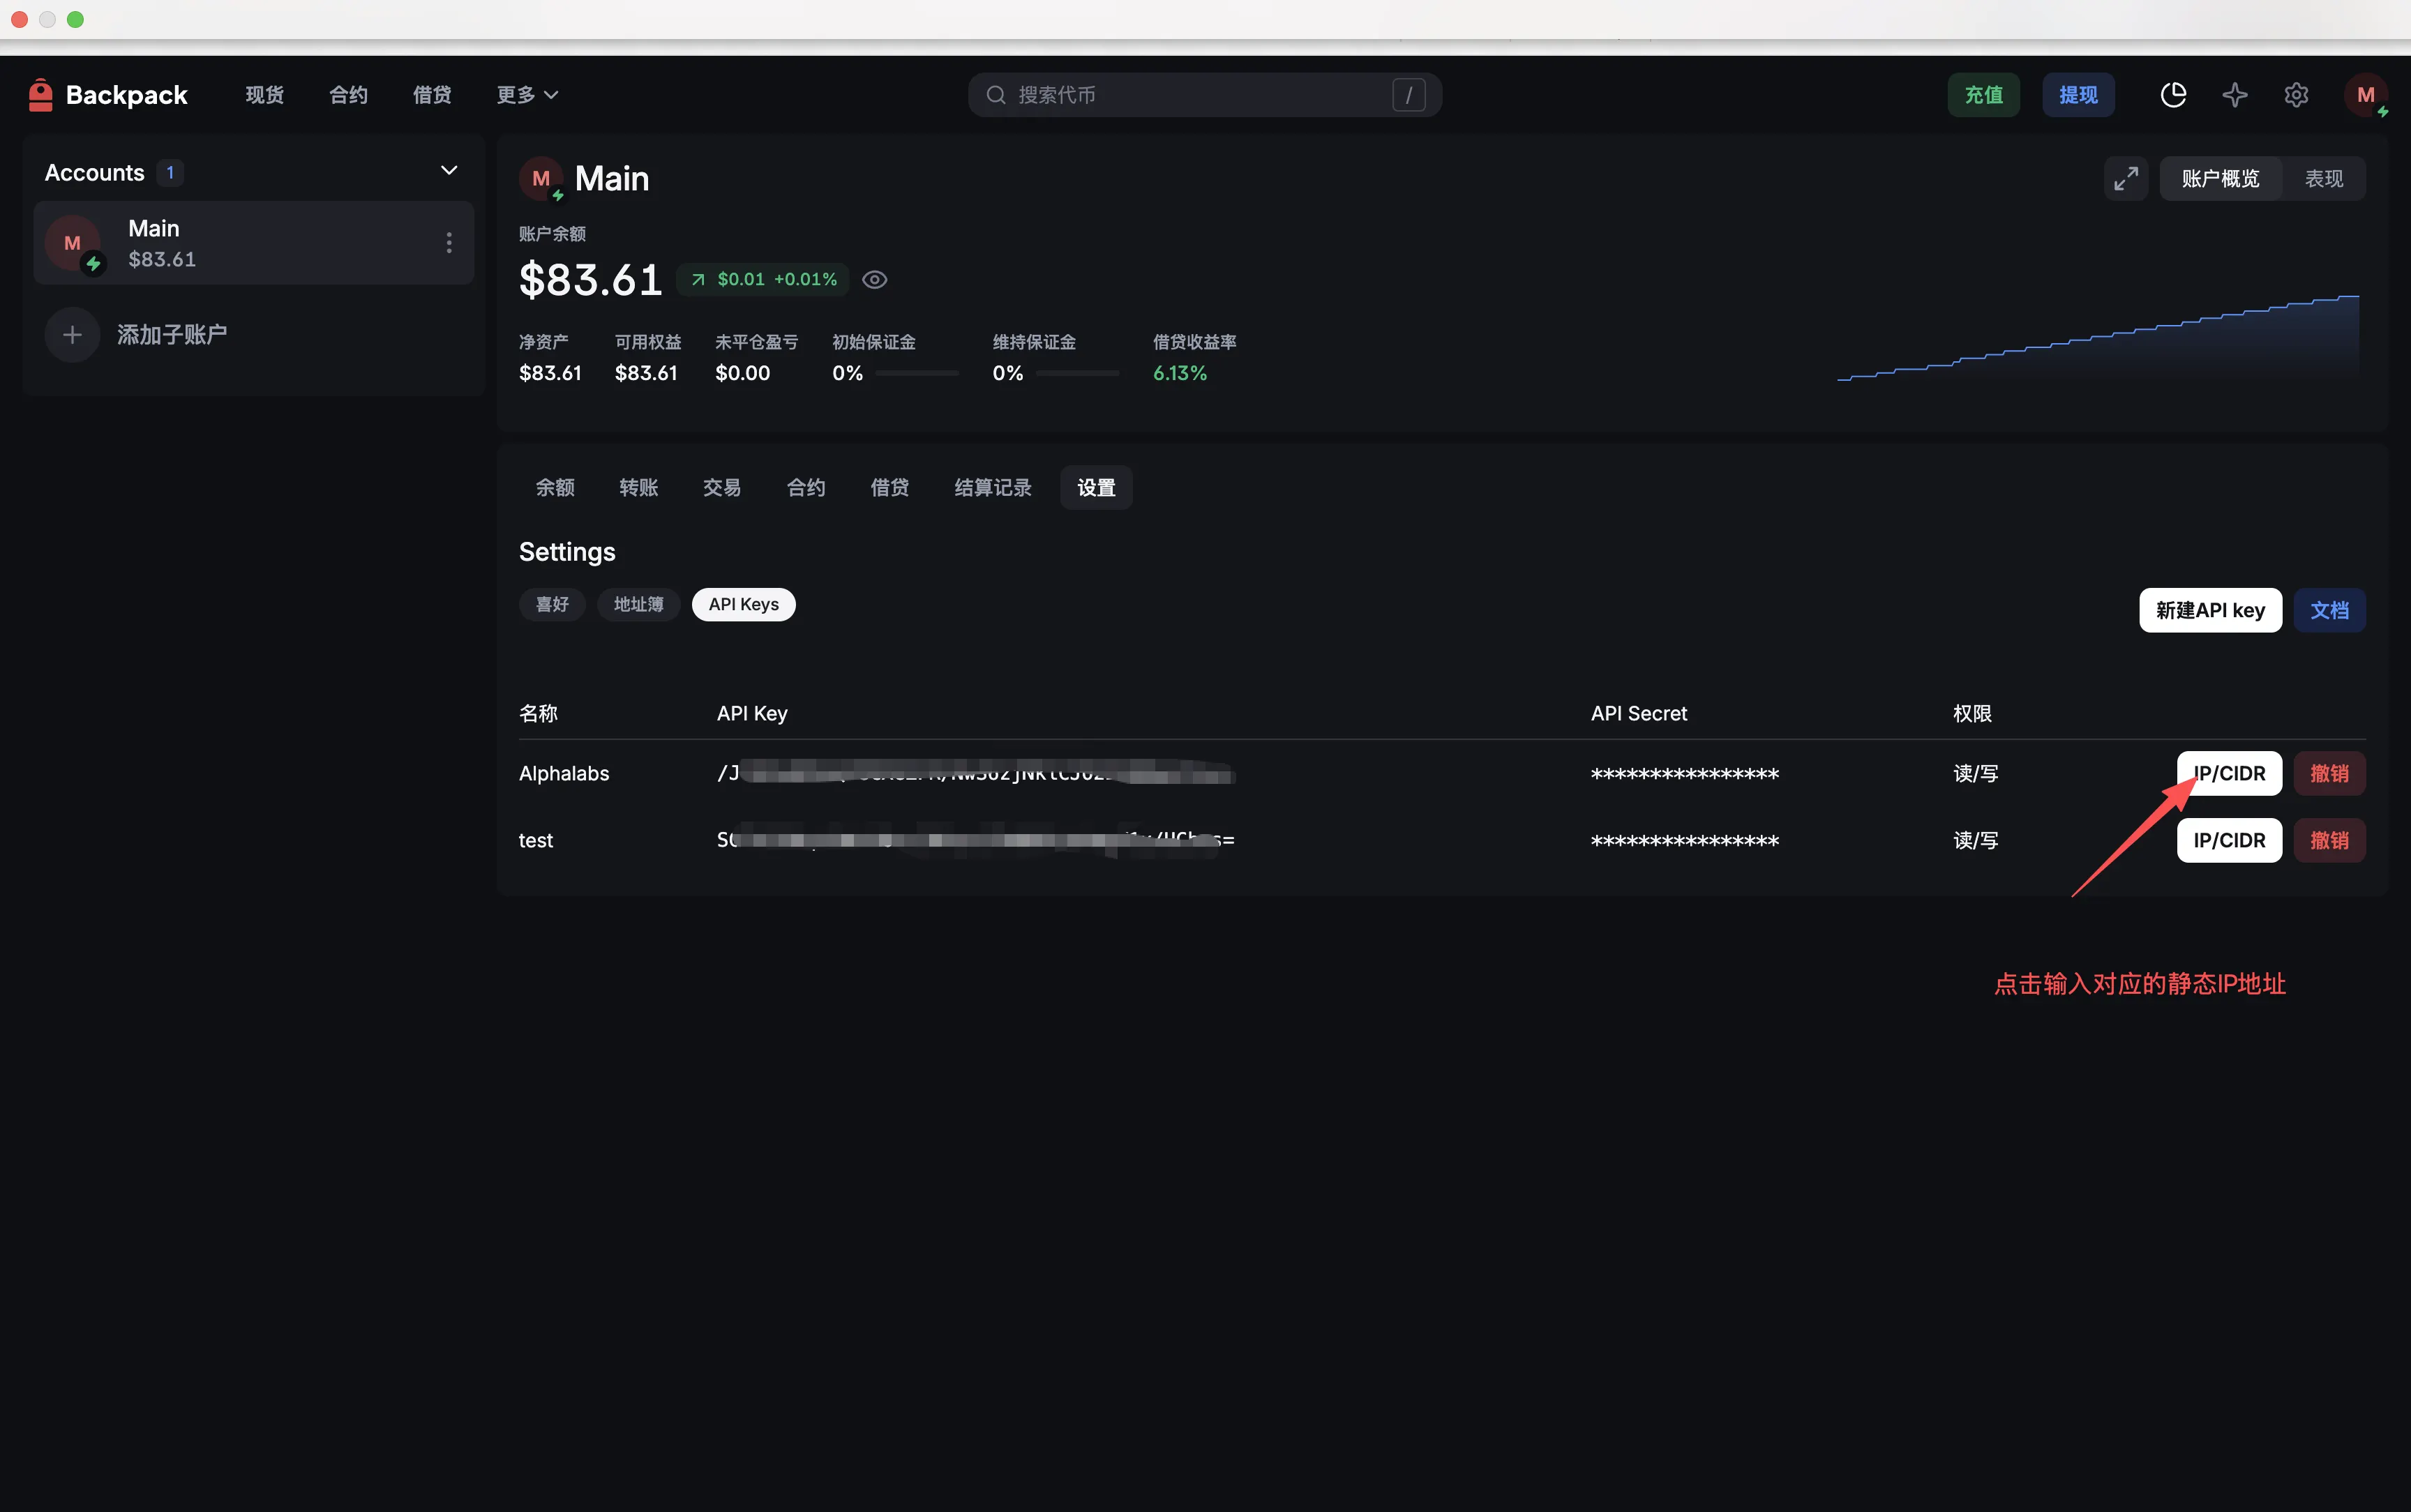
Task: Click the sparkle star icon in header
Action: [2234, 95]
